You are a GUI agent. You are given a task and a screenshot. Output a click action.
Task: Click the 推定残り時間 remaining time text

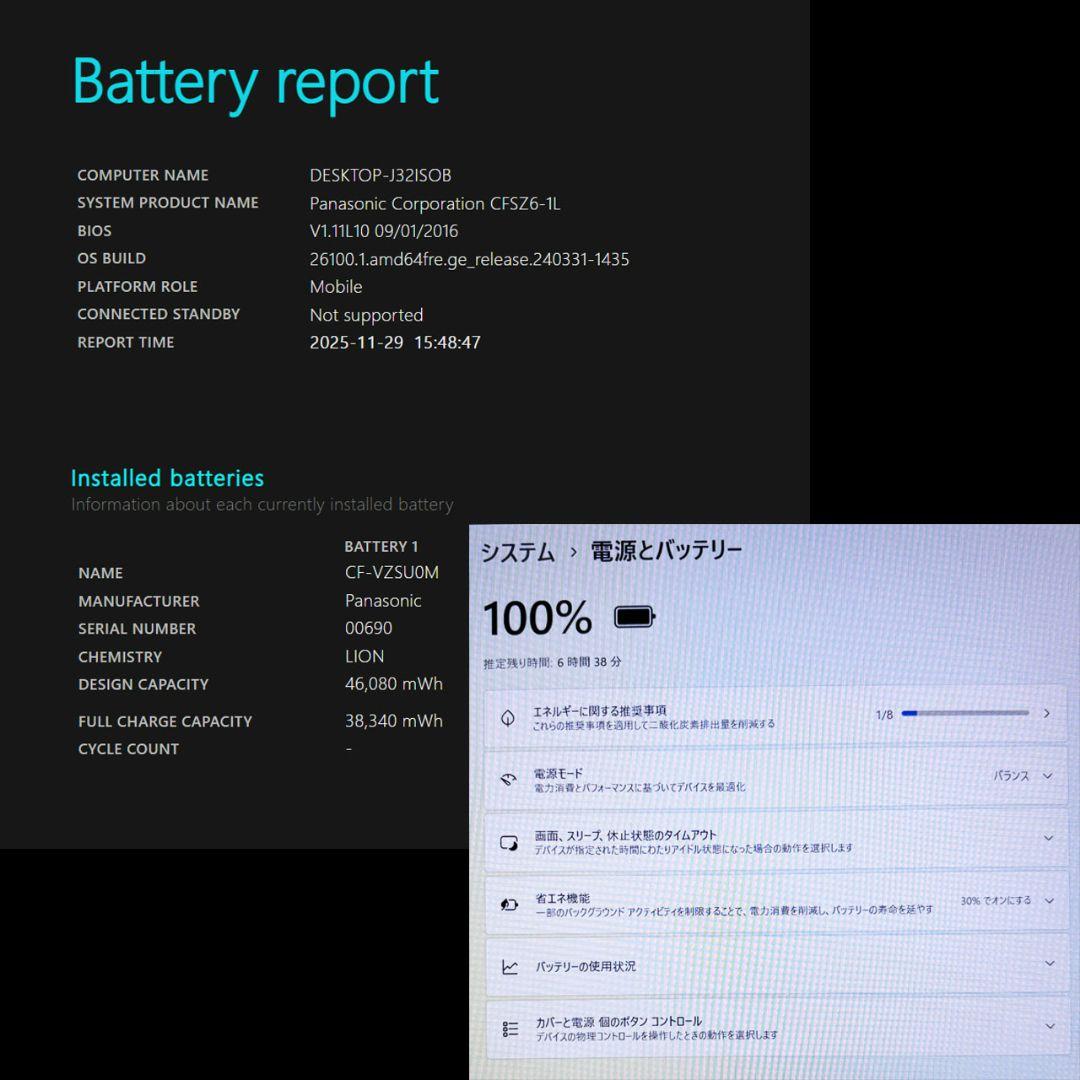552,662
